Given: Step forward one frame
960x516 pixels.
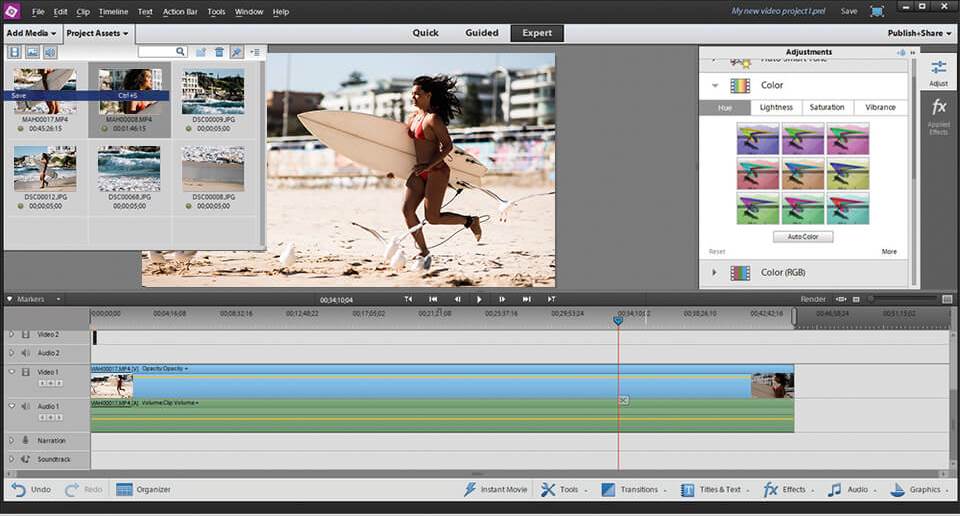Looking at the screenshot, I should tap(502, 299).
